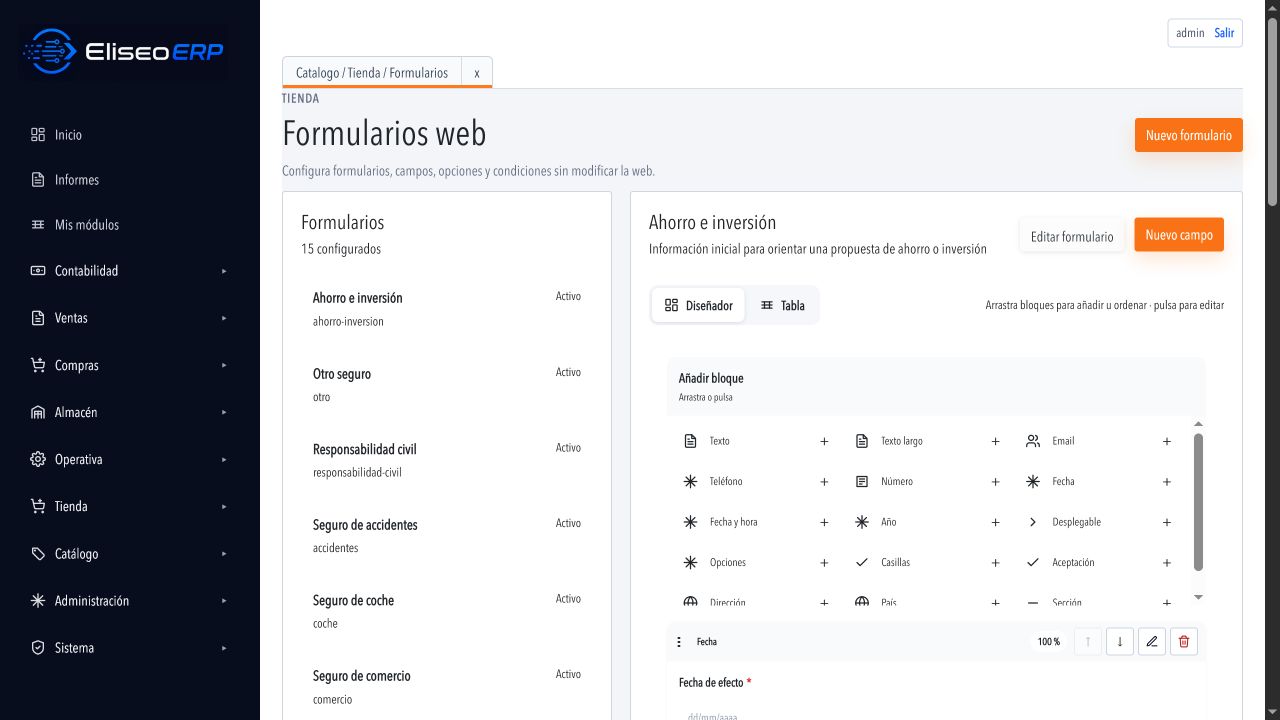The height and width of the screenshot is (720, 1280).
Task: Add an Email block with plus
Action: pos(1166,441)
